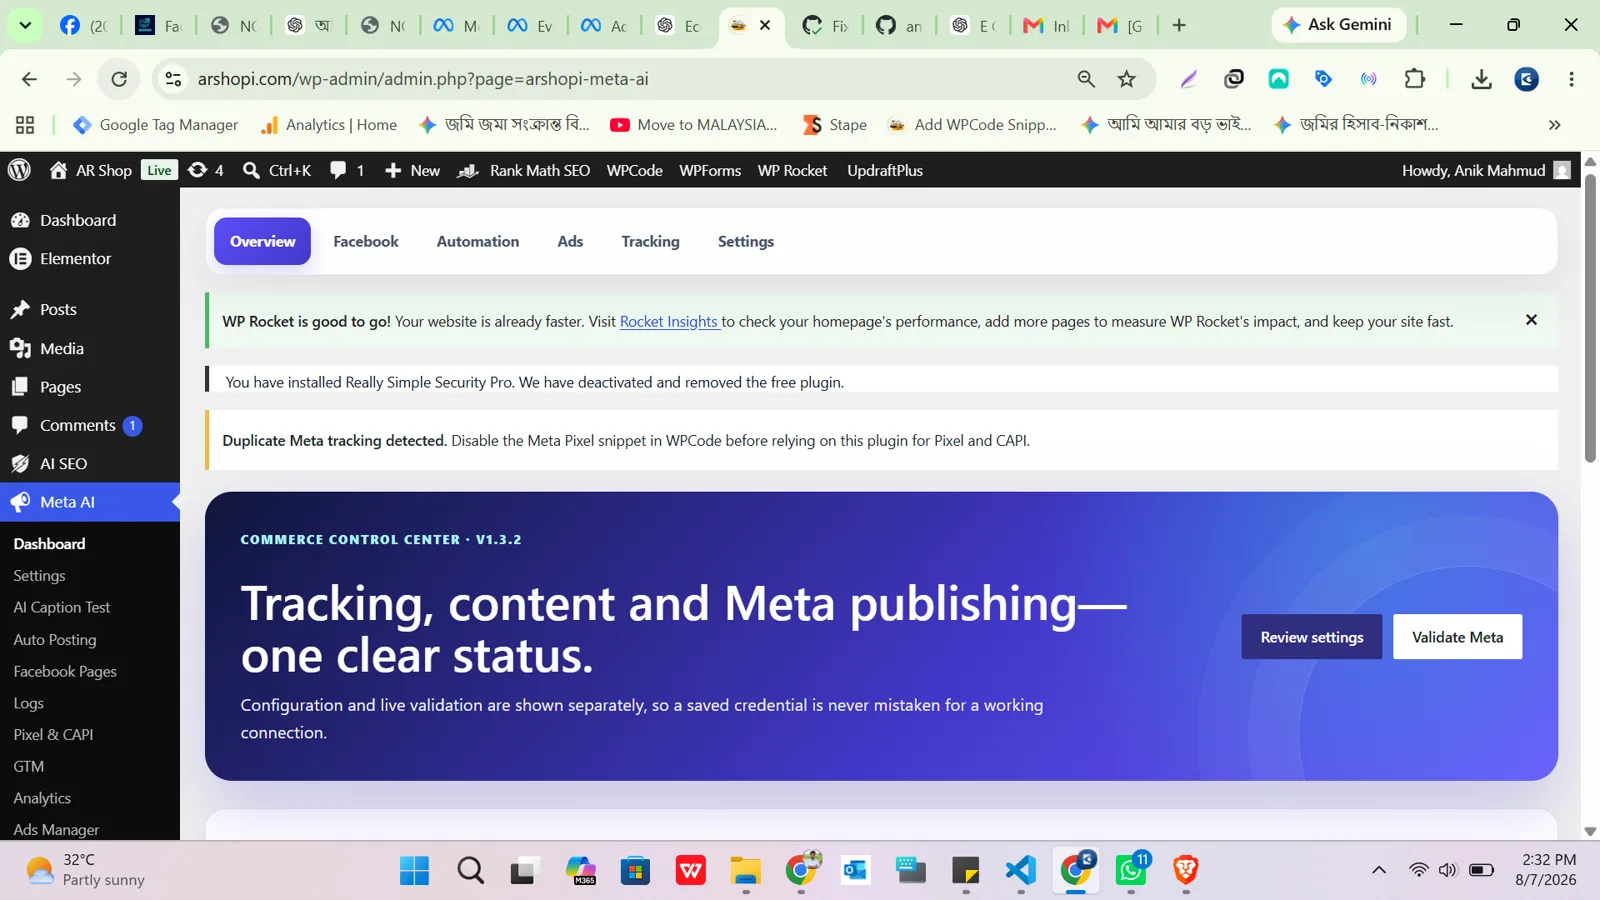The height and width of the screenshot is (900, 1600).
Task: Follow the Rocket Insights link
Action: tap(668, 321)
